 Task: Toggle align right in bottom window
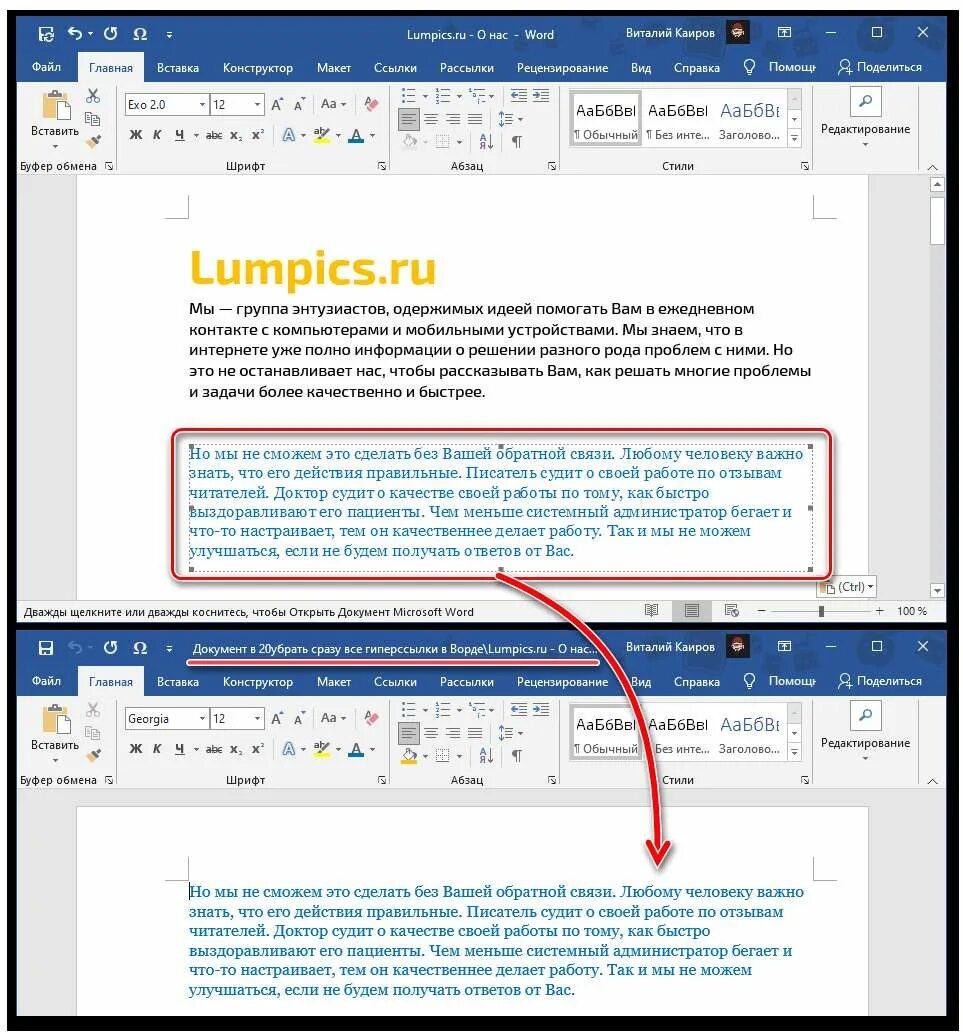453,733
